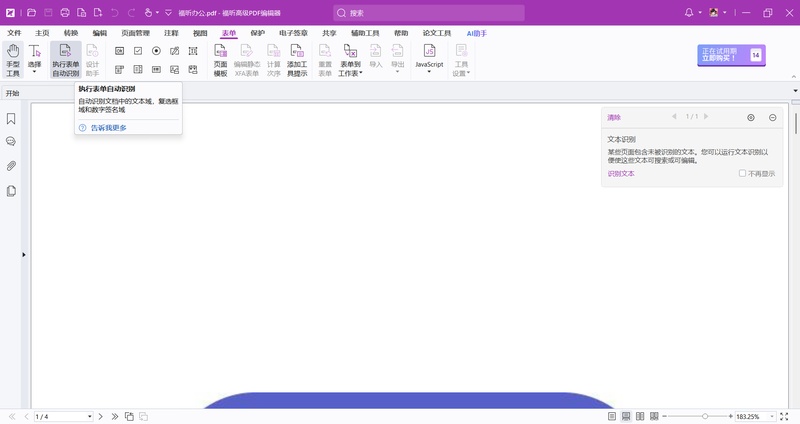800x424 pixels.
Task: Select the radio button form field tool
Action: [x=156, y=50]
